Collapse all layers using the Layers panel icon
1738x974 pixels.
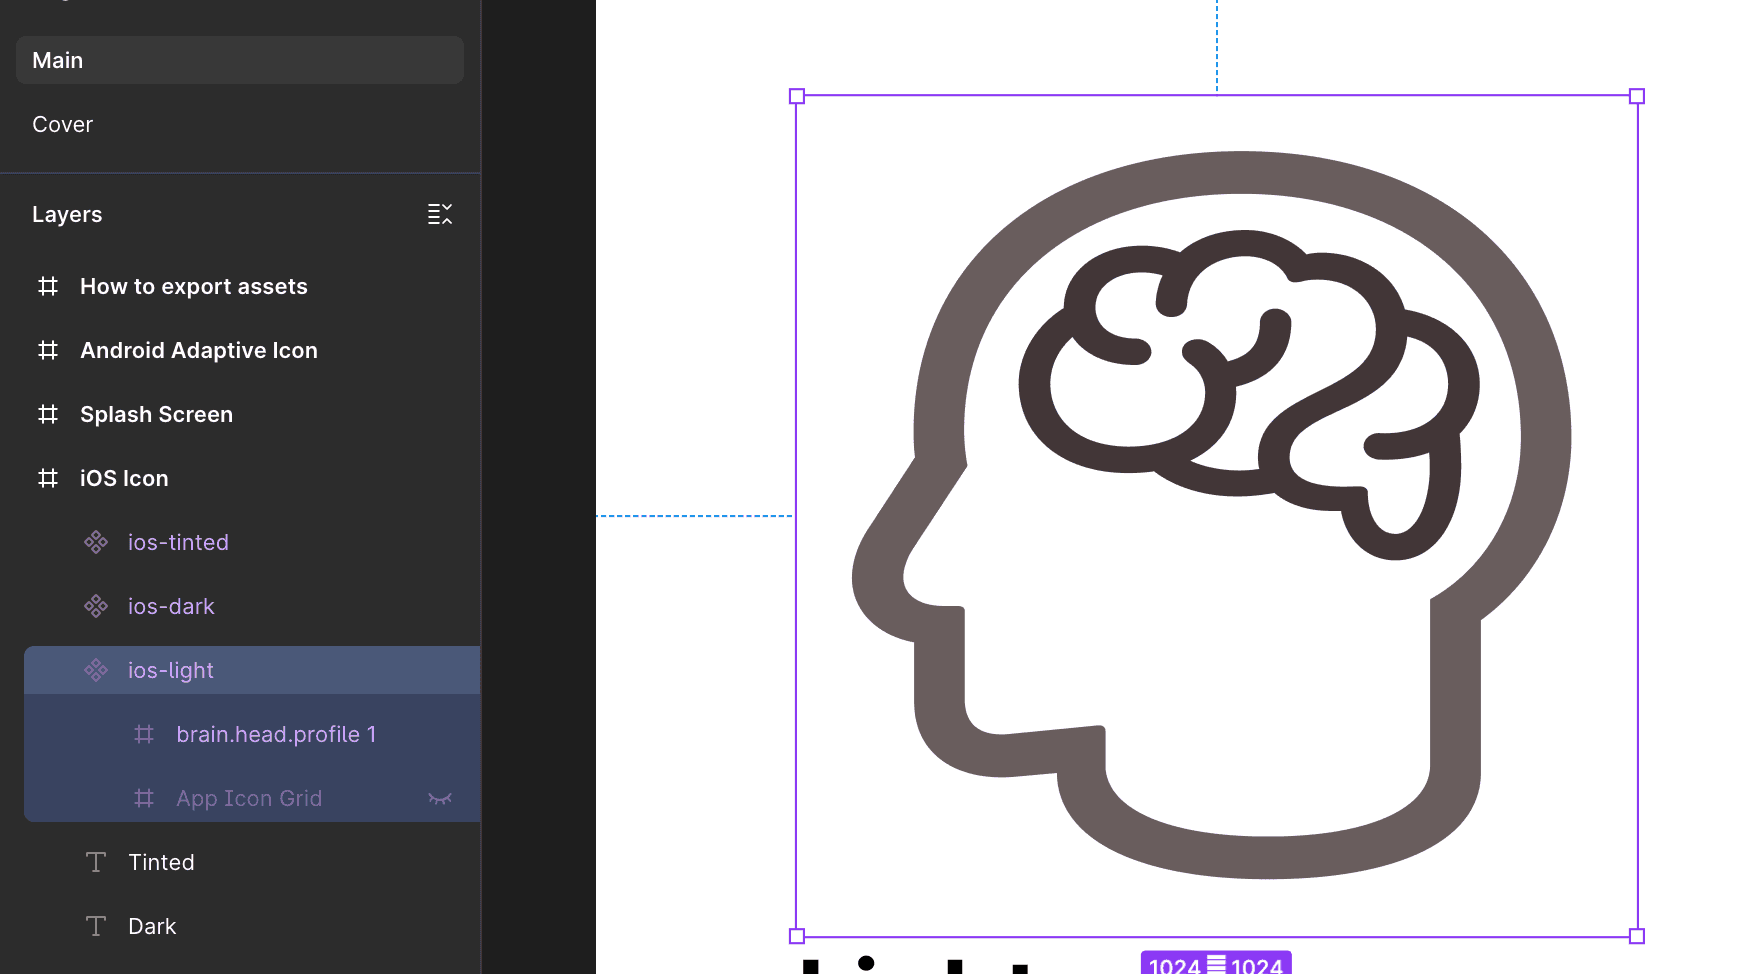click(440, 214)
